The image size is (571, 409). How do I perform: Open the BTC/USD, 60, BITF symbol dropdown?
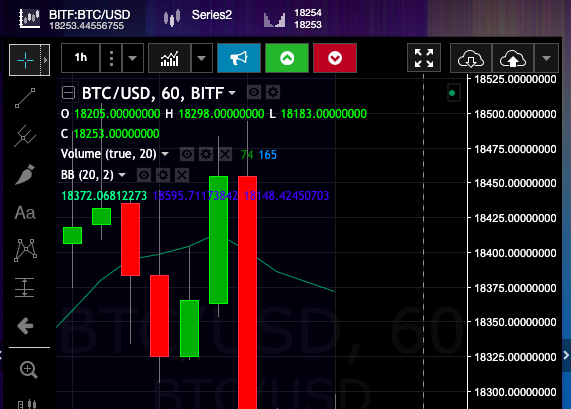[232, 93]
